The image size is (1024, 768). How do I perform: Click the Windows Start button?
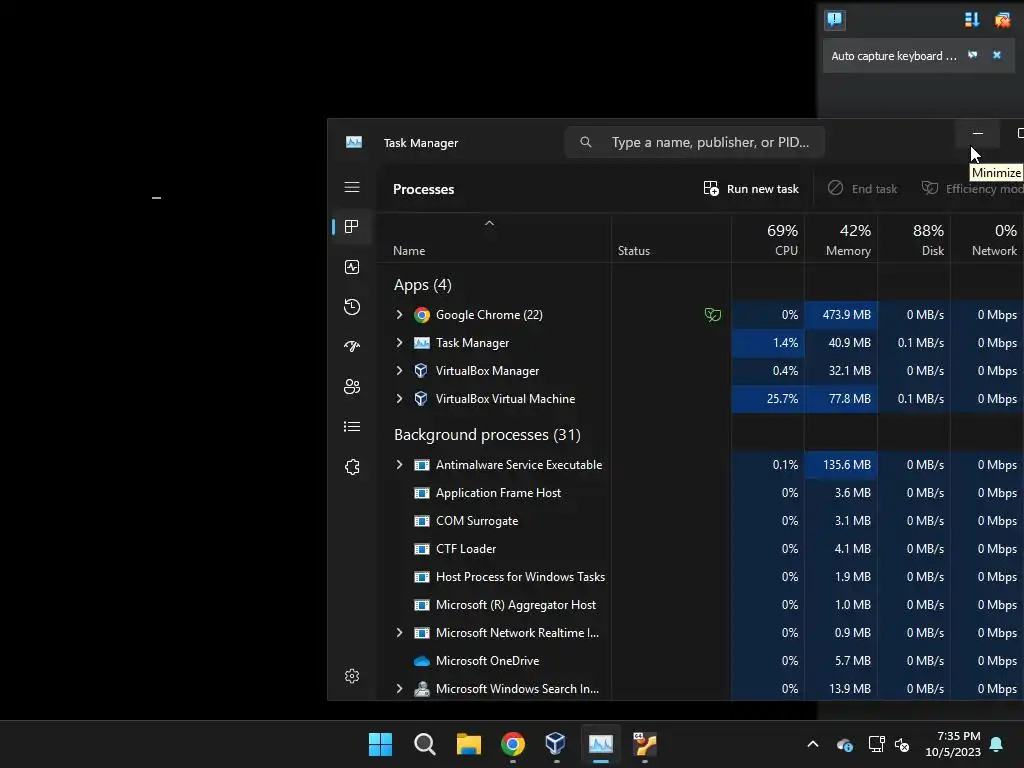(x=380, y=744)
